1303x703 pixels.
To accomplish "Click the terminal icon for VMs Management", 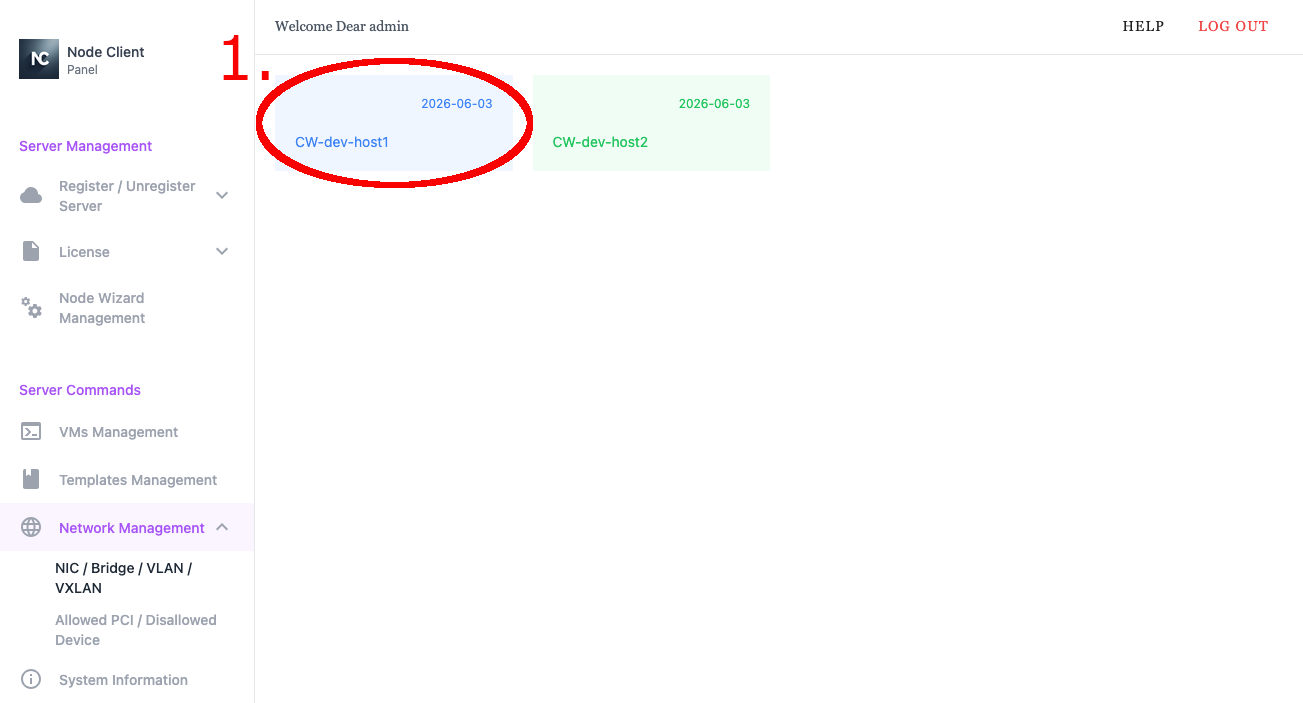I will pyautogui.click(x=31, y=432).
